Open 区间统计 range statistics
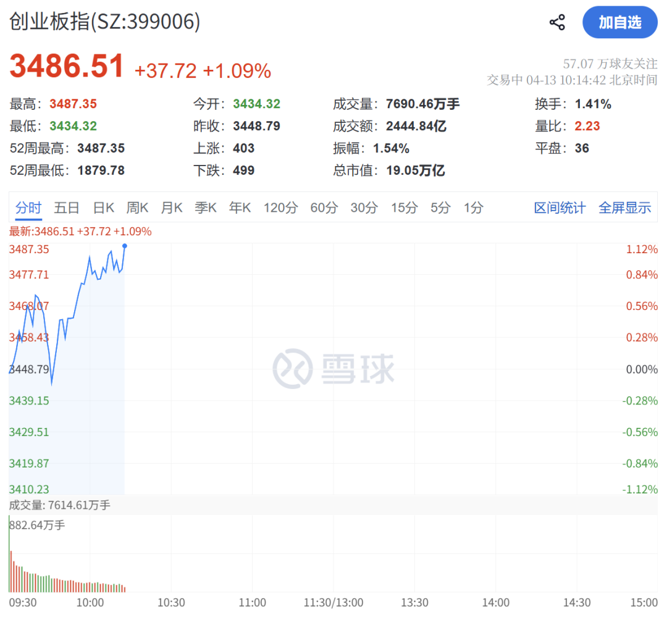The width and height of the screenshot is (667, 620). tap(560, 208)
